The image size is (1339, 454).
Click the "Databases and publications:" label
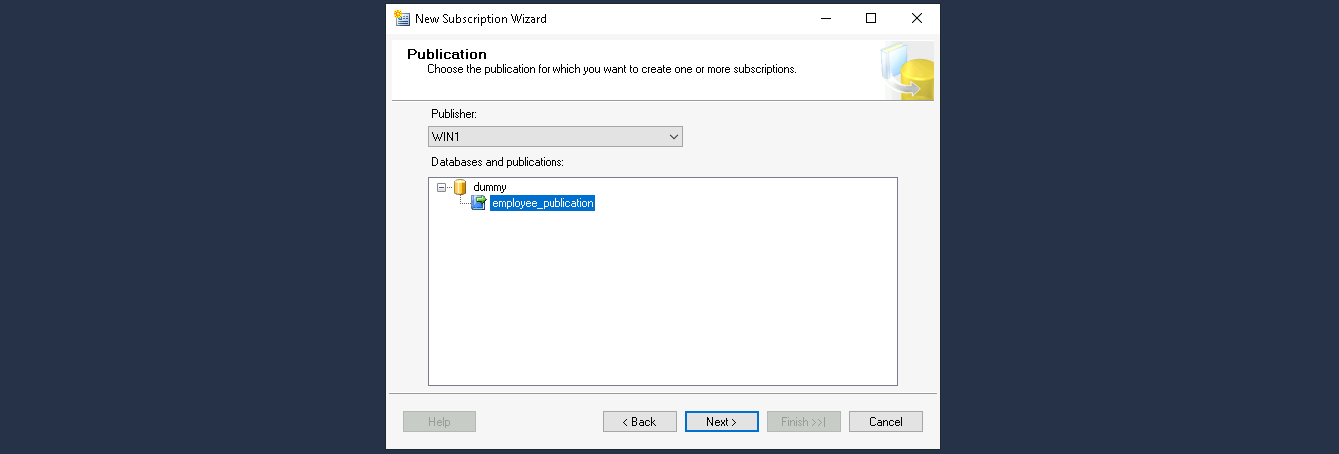click(497, 161)
